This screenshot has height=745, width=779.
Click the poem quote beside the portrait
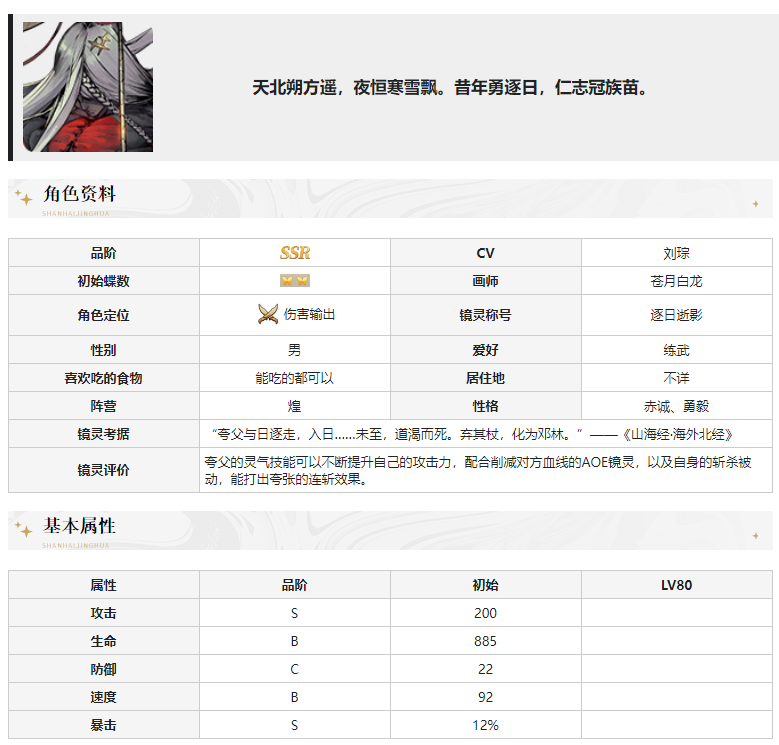[x=452, y=88]
